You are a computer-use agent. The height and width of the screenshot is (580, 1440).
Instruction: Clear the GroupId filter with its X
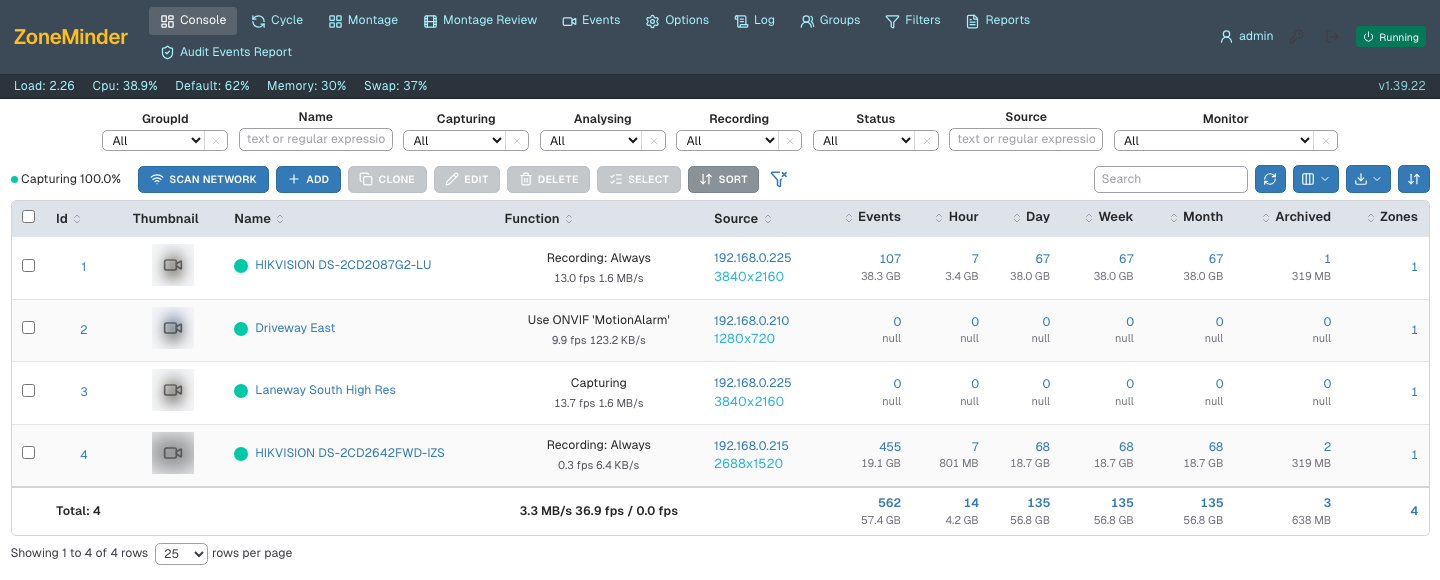tap(217, 141)
